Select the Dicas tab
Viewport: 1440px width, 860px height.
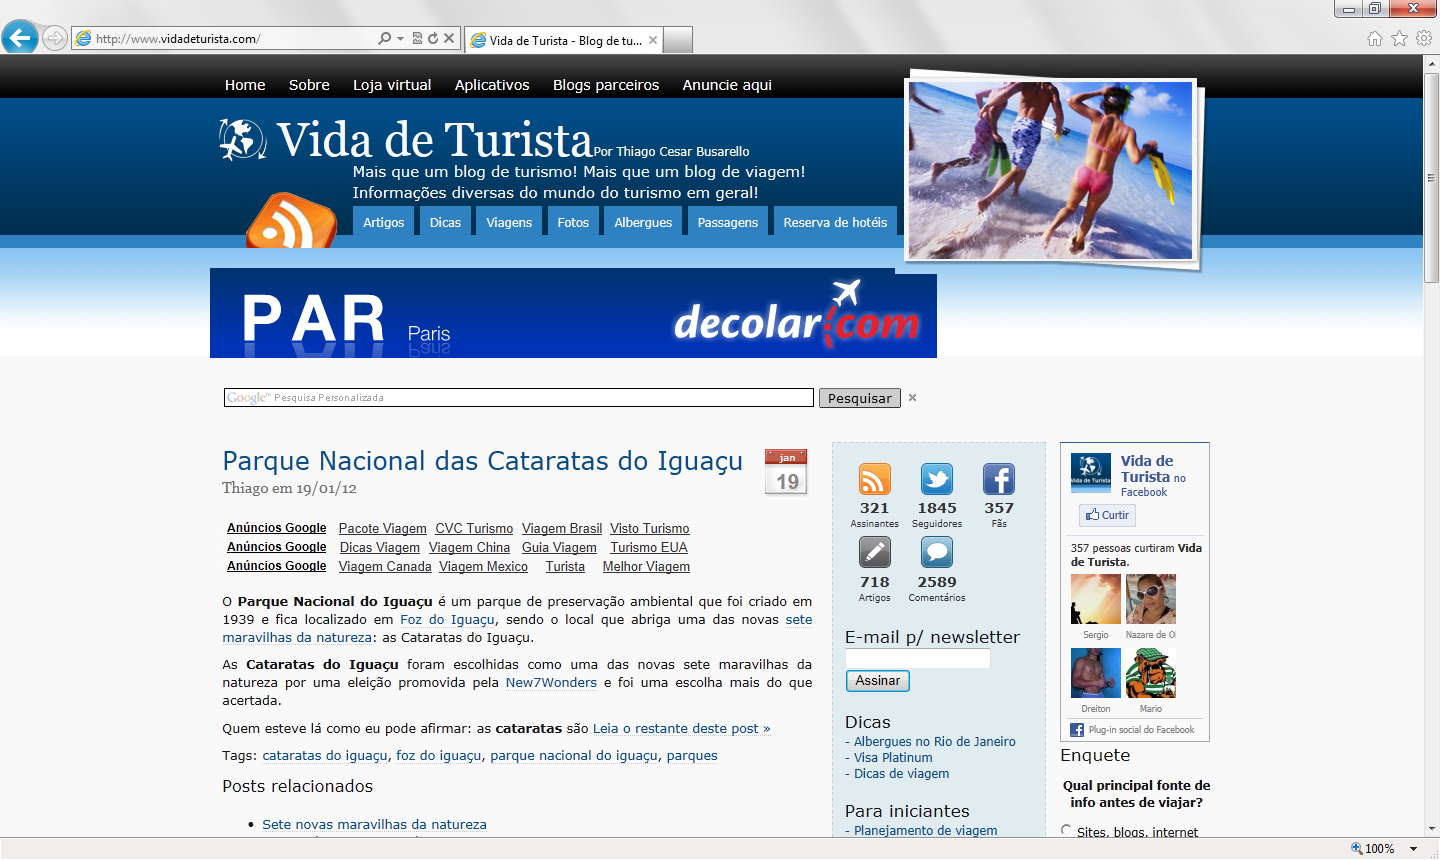pos(445,222)
